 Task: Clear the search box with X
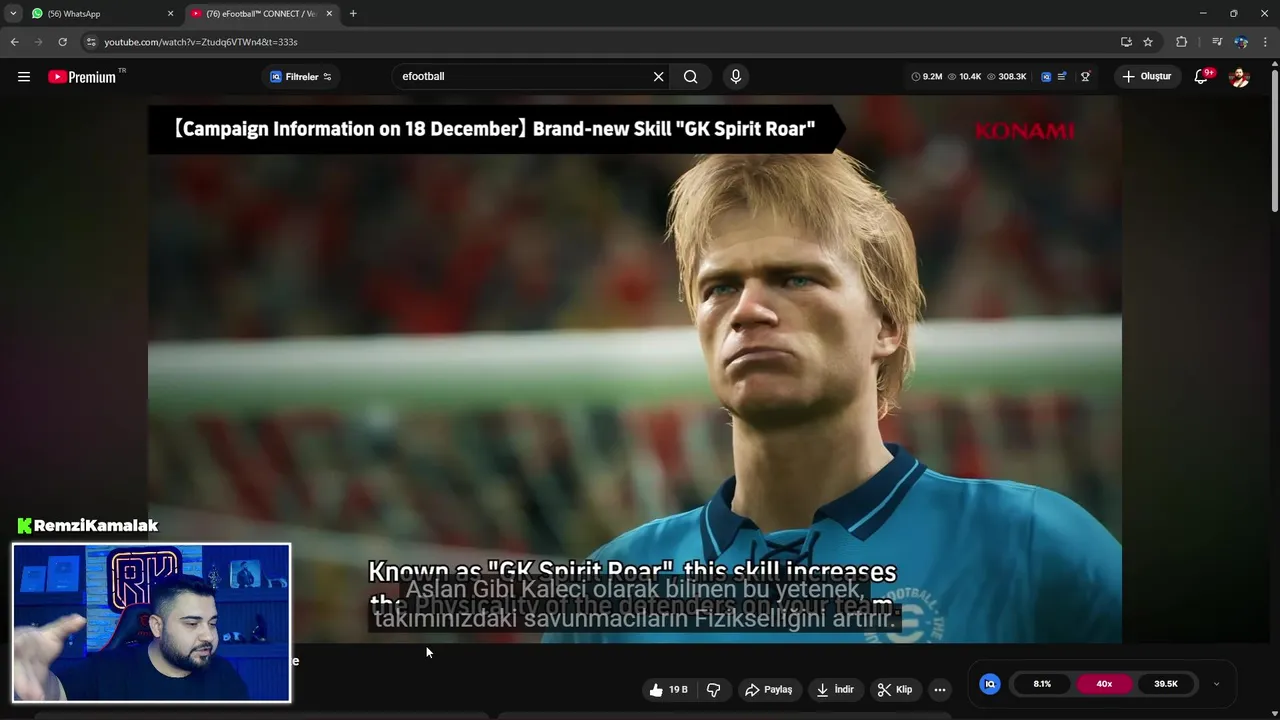[658, 77]
